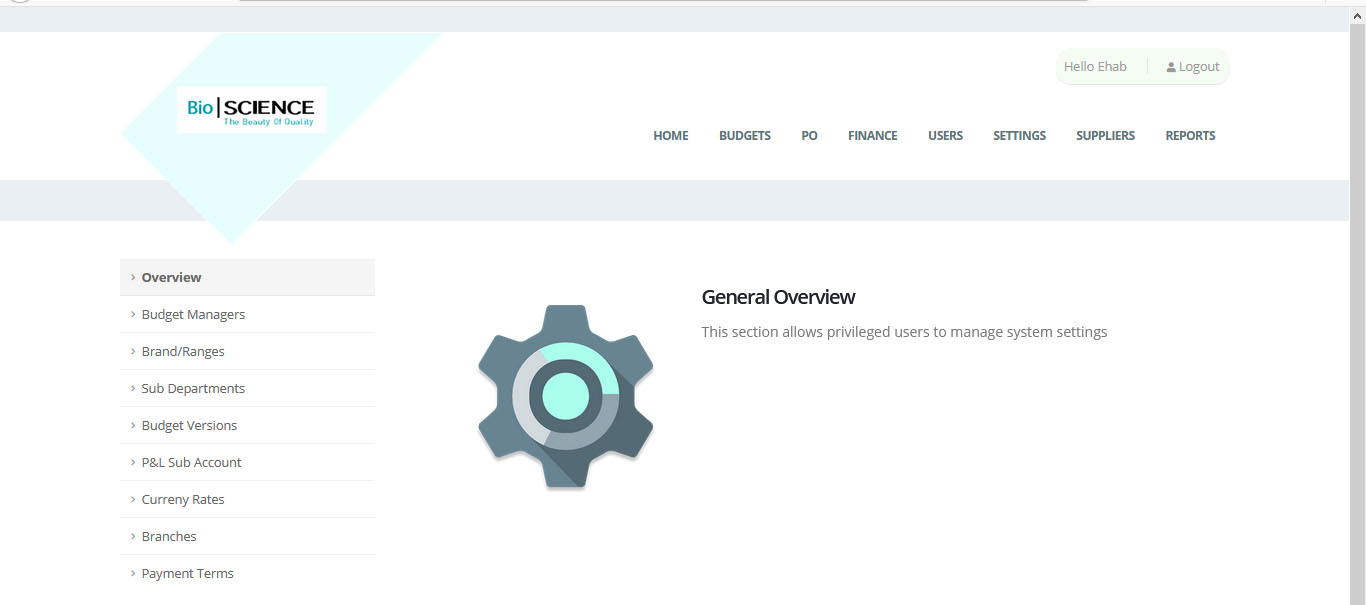Open the SUPPLIERS menu
1366x605 pixels.
click(1106, 136)
